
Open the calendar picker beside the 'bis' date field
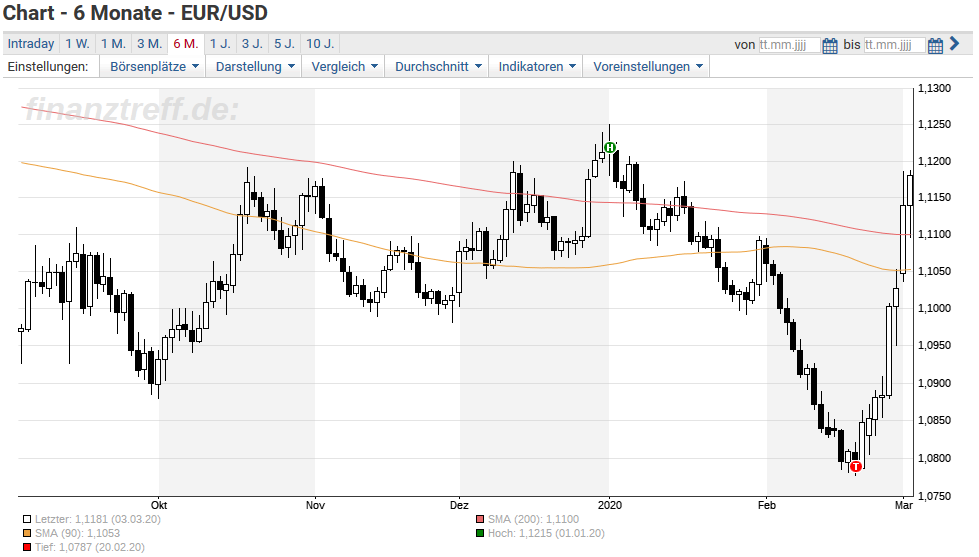coord(935,46)
